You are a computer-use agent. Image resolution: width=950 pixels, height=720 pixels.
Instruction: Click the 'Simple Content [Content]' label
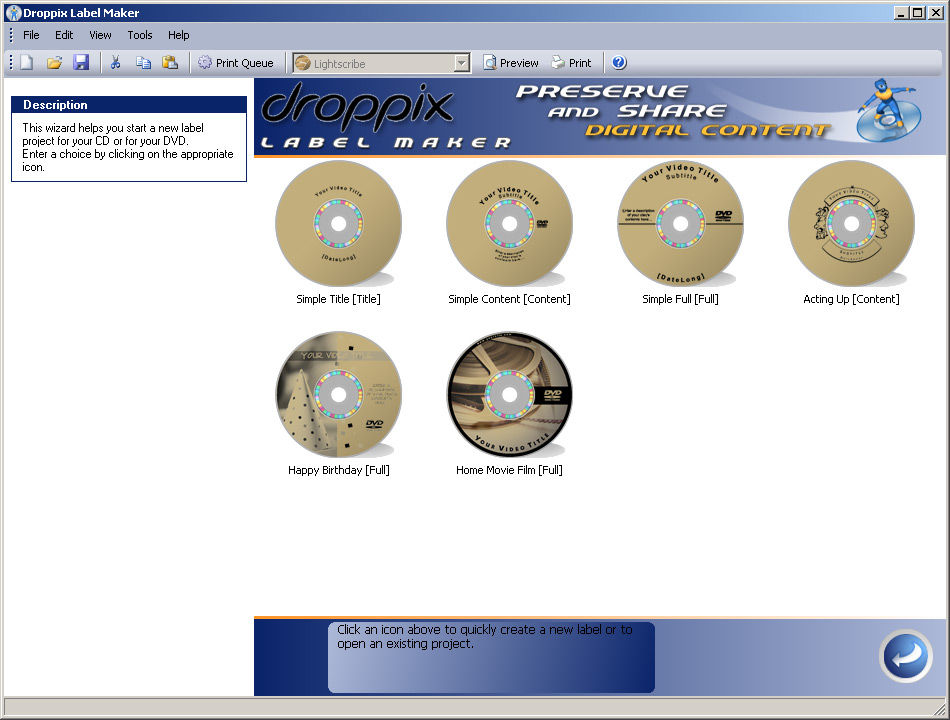510,299
